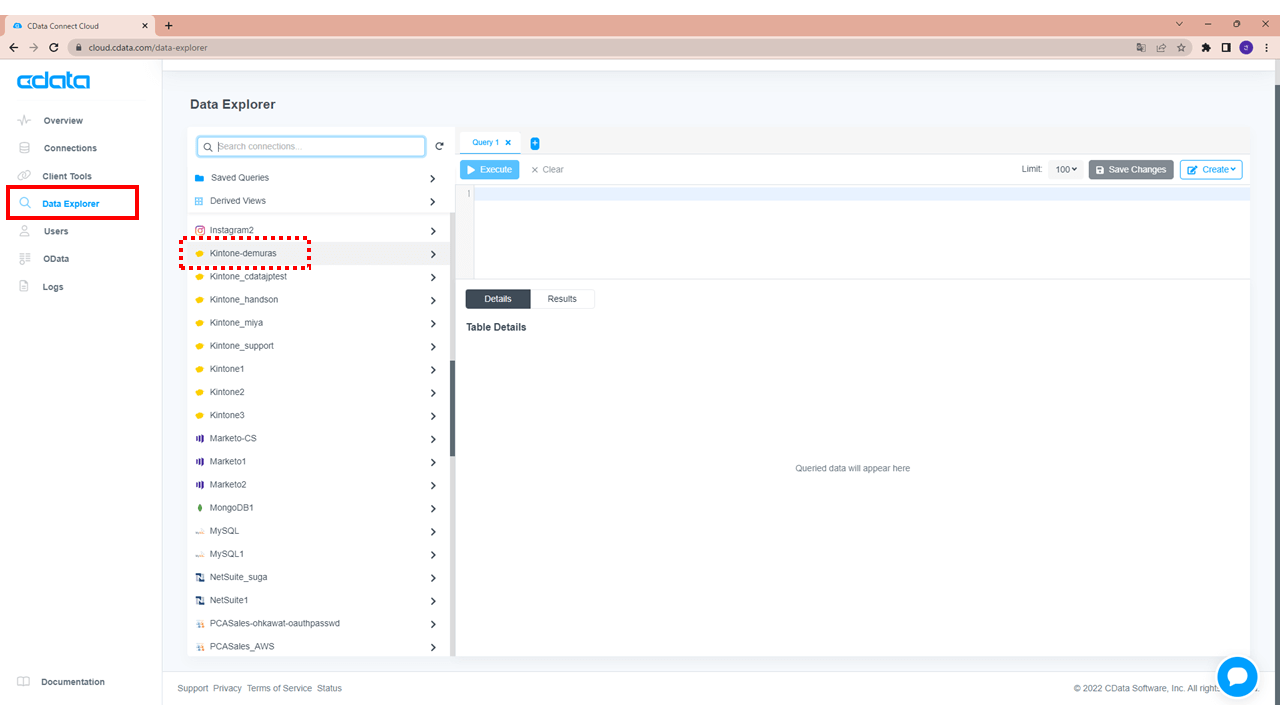The width and height of the screenshot is (1280, 720).
Task: Click into the SQL query editor
Action: click(861, 232)
